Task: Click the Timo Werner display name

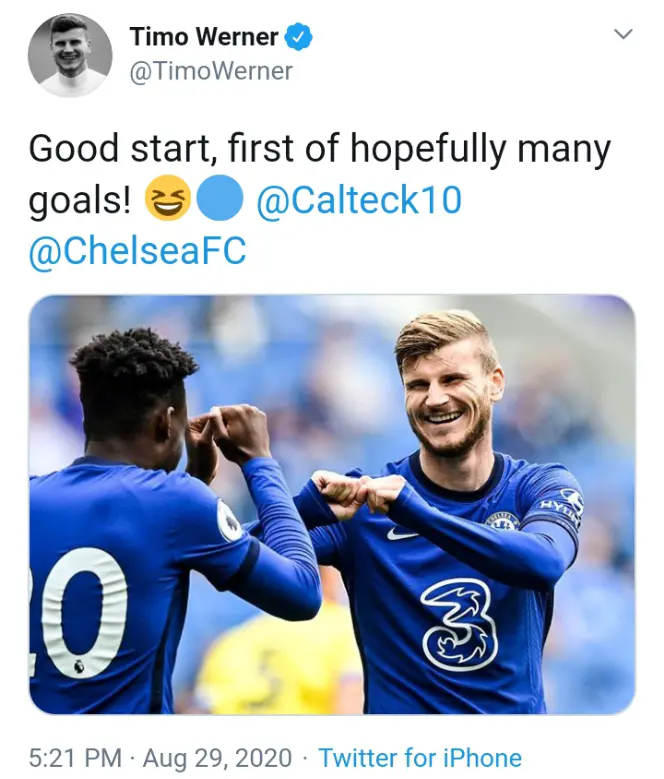Action: (x=204, y=38)
